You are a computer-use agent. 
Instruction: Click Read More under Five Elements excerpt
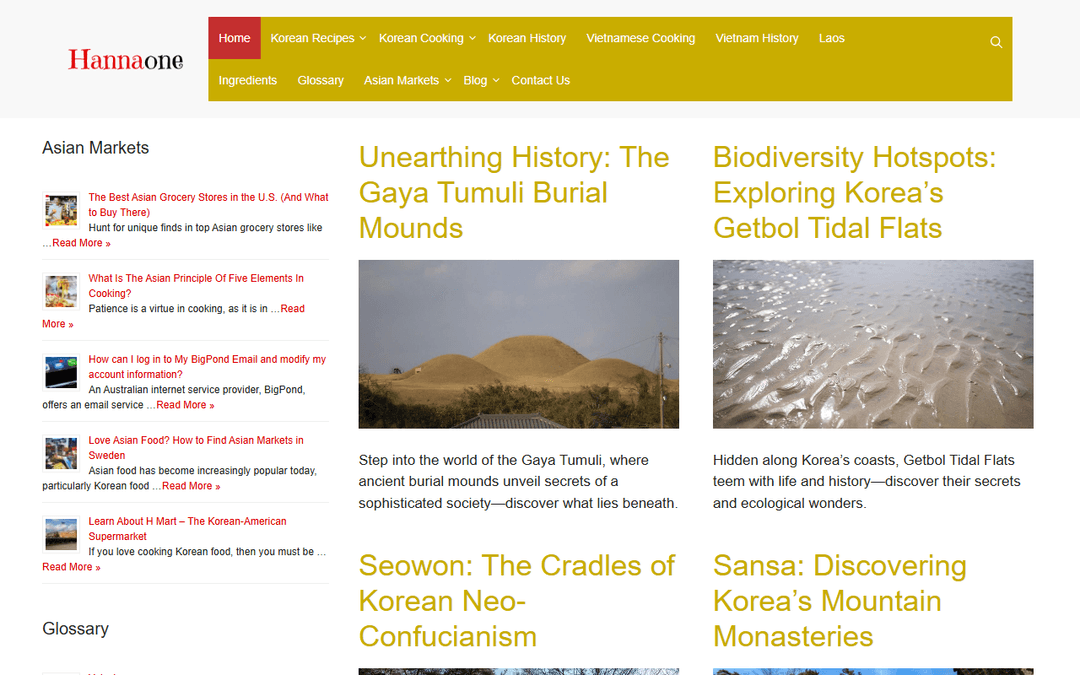click(x=292, y=309)
